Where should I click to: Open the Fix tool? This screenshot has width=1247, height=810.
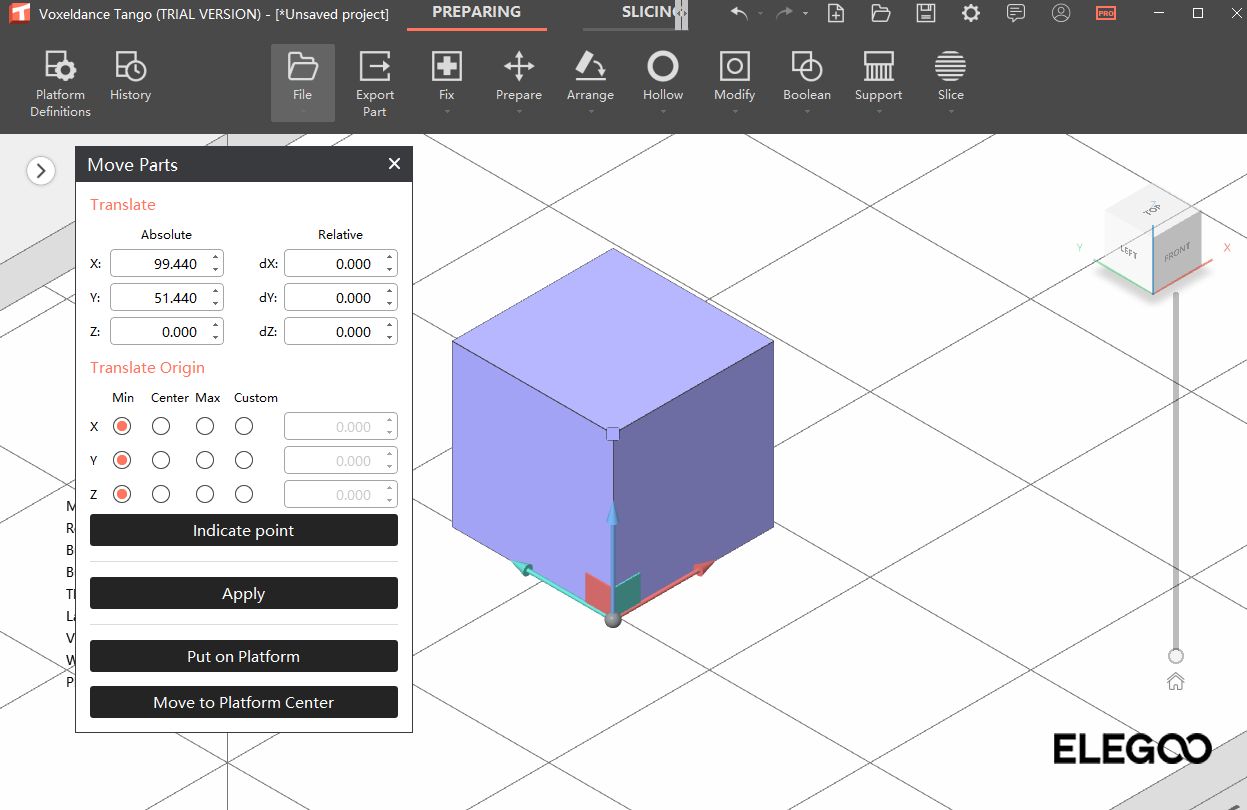pos(446,77)
